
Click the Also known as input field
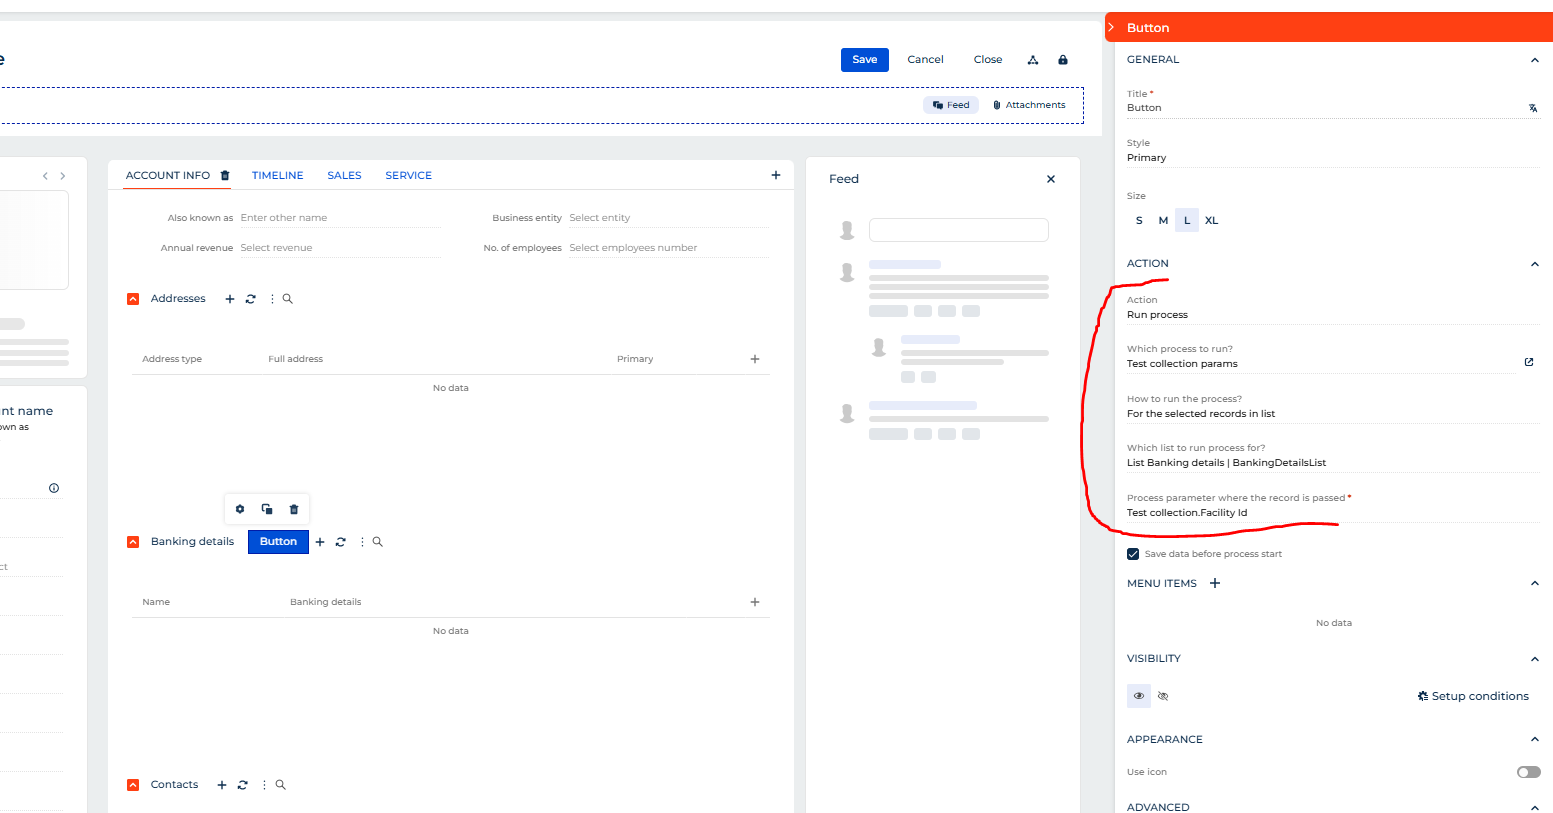(340, 218)
